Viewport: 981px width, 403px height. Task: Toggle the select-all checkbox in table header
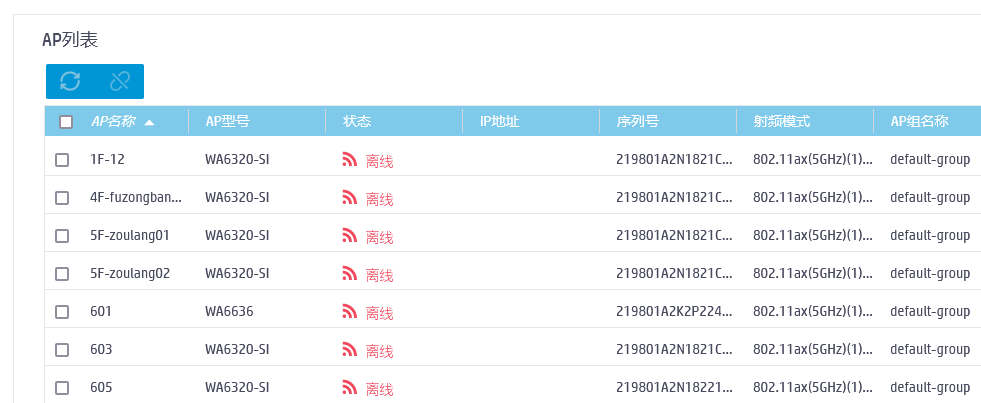pos(66,122)
